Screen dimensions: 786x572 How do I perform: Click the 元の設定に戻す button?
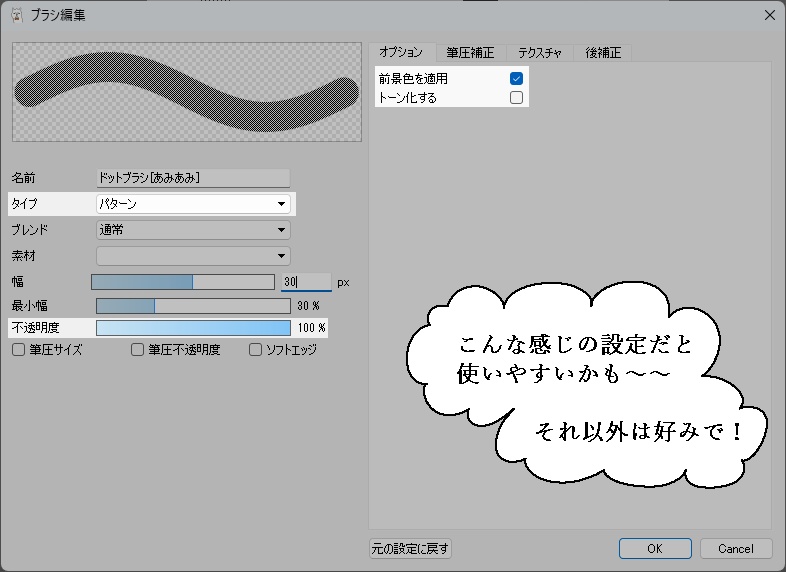click(410, 548)
